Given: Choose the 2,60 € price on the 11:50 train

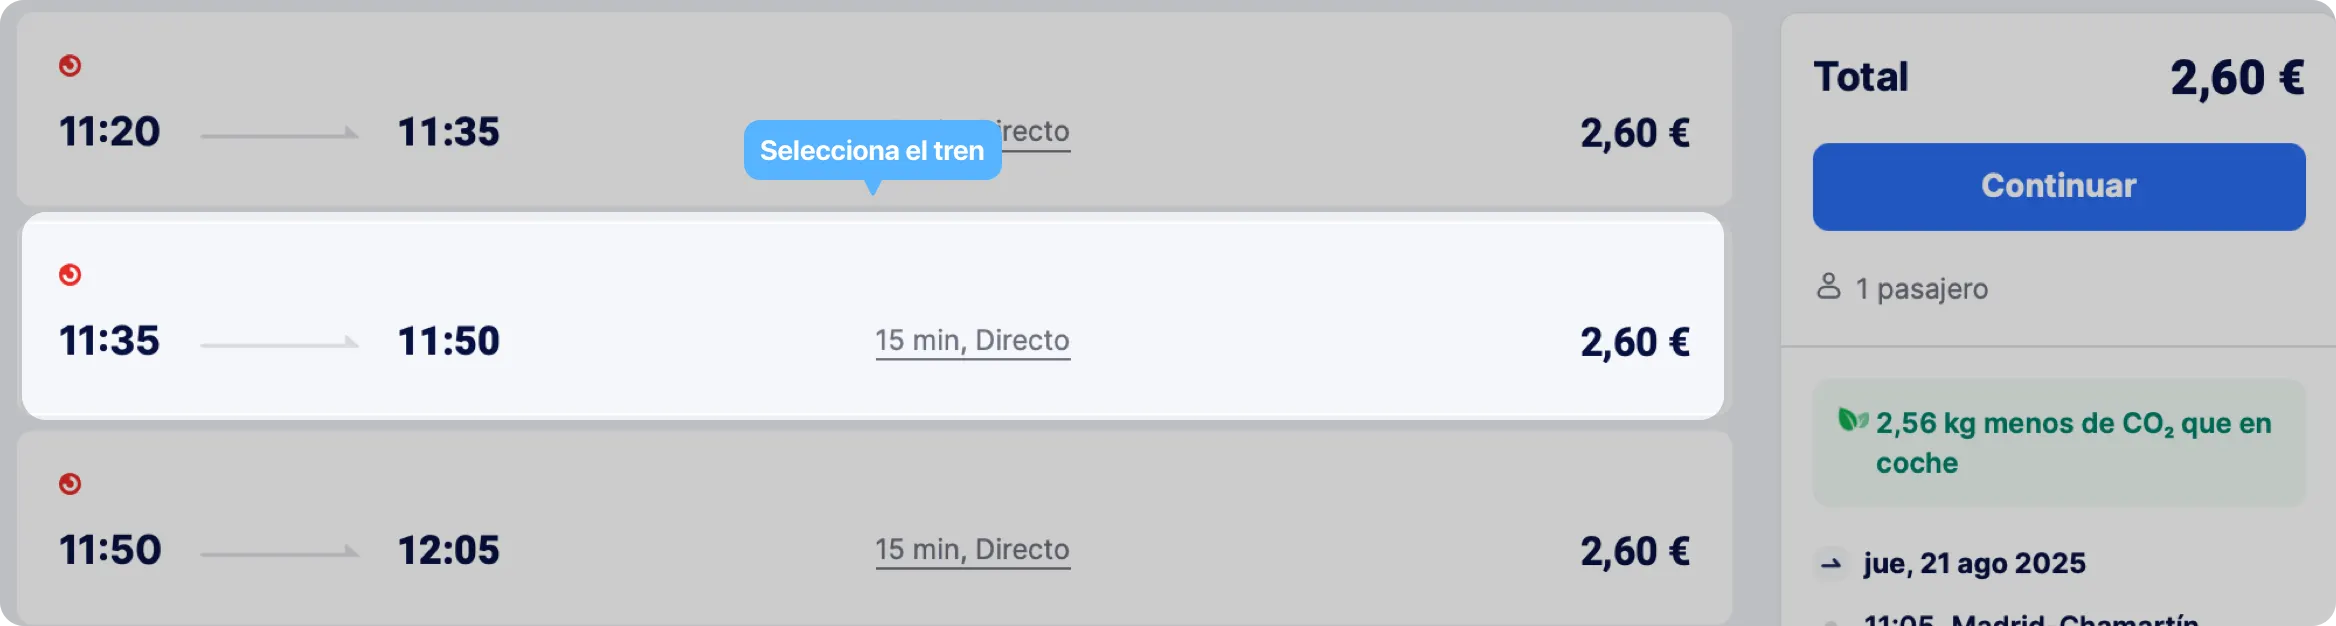Looking at the screenshot, I should [x=1635, y=552].
